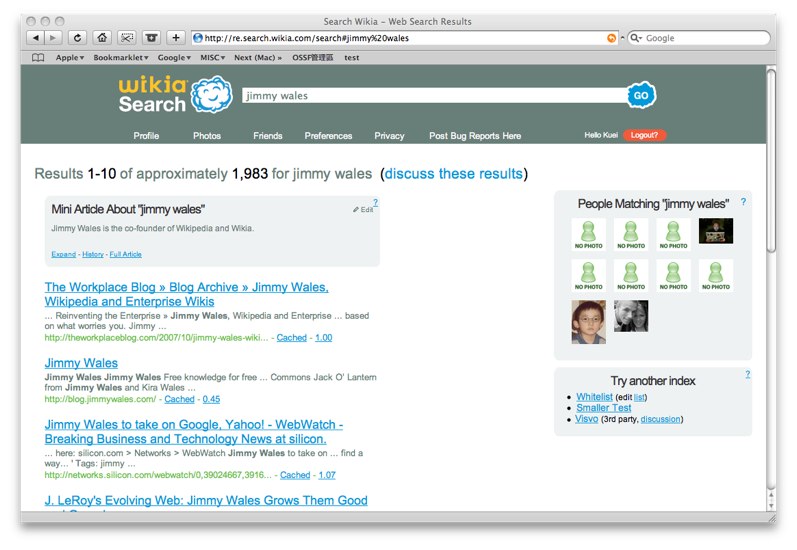
Task: Open Cached link for blog.jimmywales.com result
Action: 179,399
